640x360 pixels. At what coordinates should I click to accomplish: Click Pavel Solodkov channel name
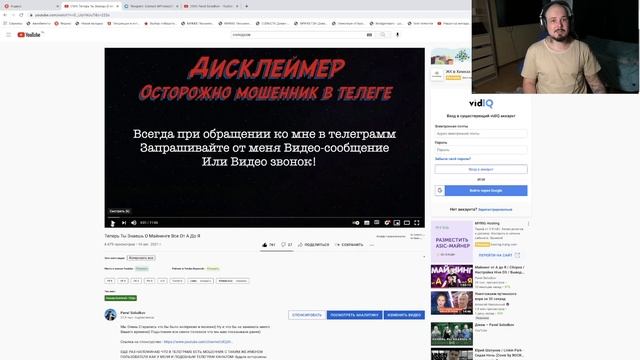tap(133, 313)
